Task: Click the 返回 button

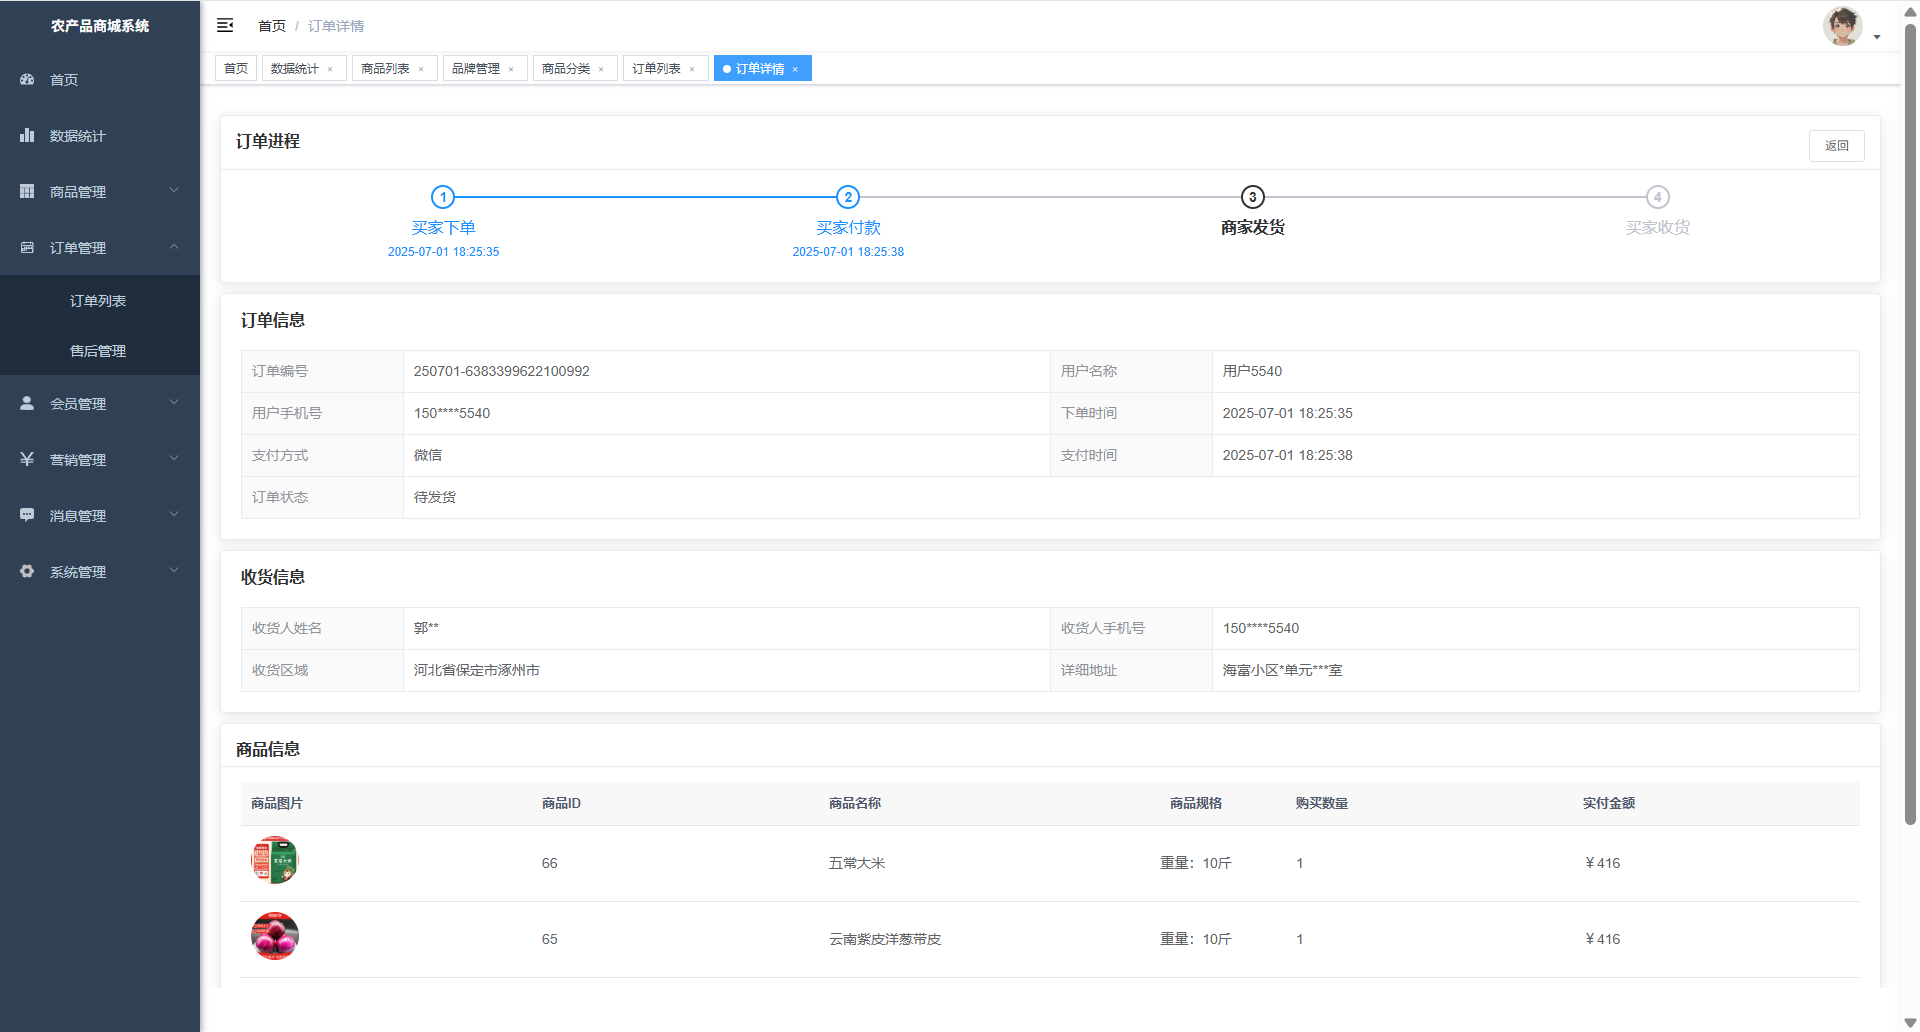Action: point(1836,146)
